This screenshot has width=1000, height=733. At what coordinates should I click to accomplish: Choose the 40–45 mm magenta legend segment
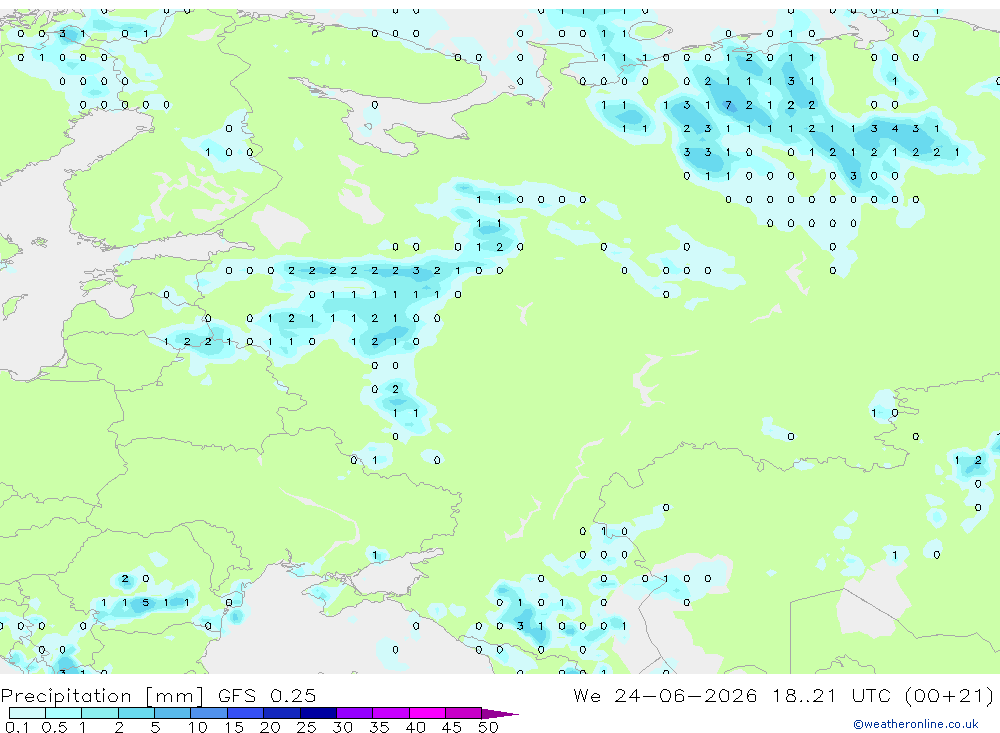427,713
